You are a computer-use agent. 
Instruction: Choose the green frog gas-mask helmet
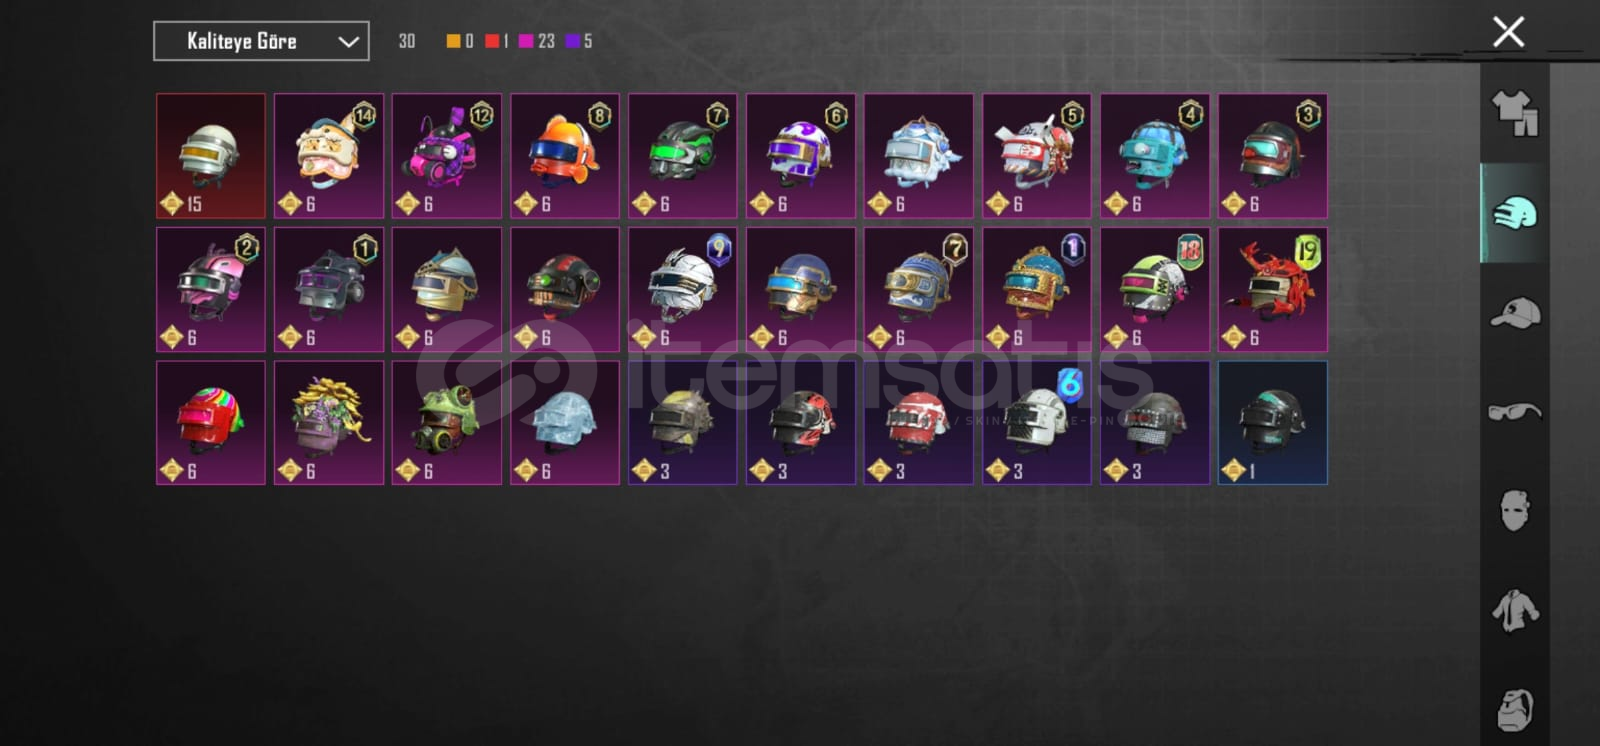(x=447, y=423)
